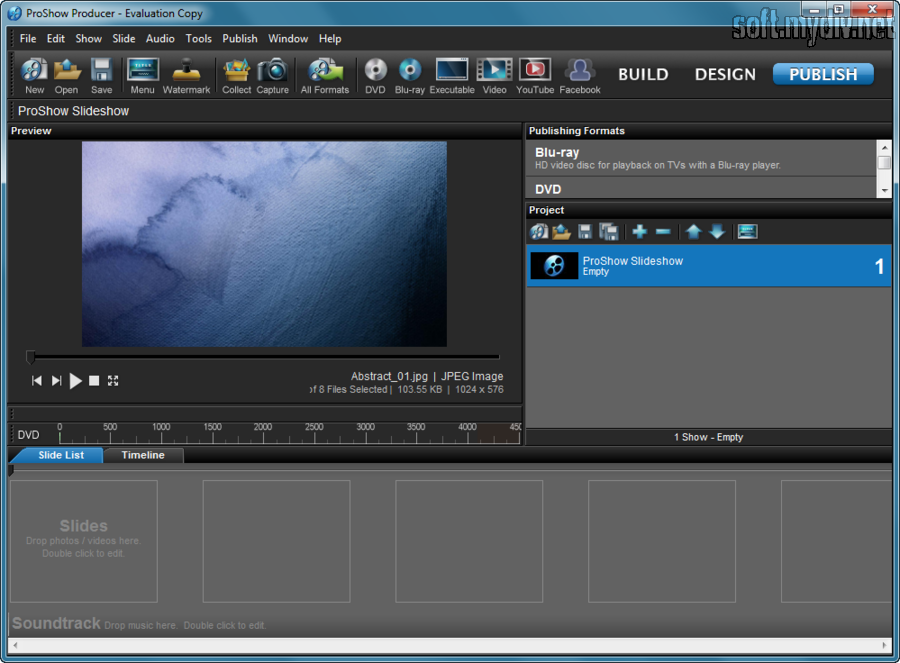Click the Soundtrack drop area
The image size is (900, 663).
tap(450, 623)
